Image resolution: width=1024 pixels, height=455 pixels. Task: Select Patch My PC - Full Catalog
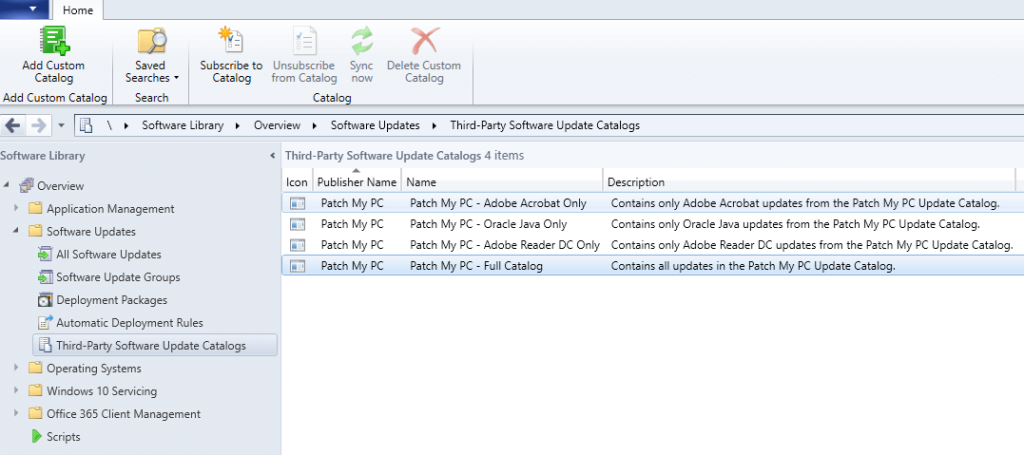click(476, 266)
